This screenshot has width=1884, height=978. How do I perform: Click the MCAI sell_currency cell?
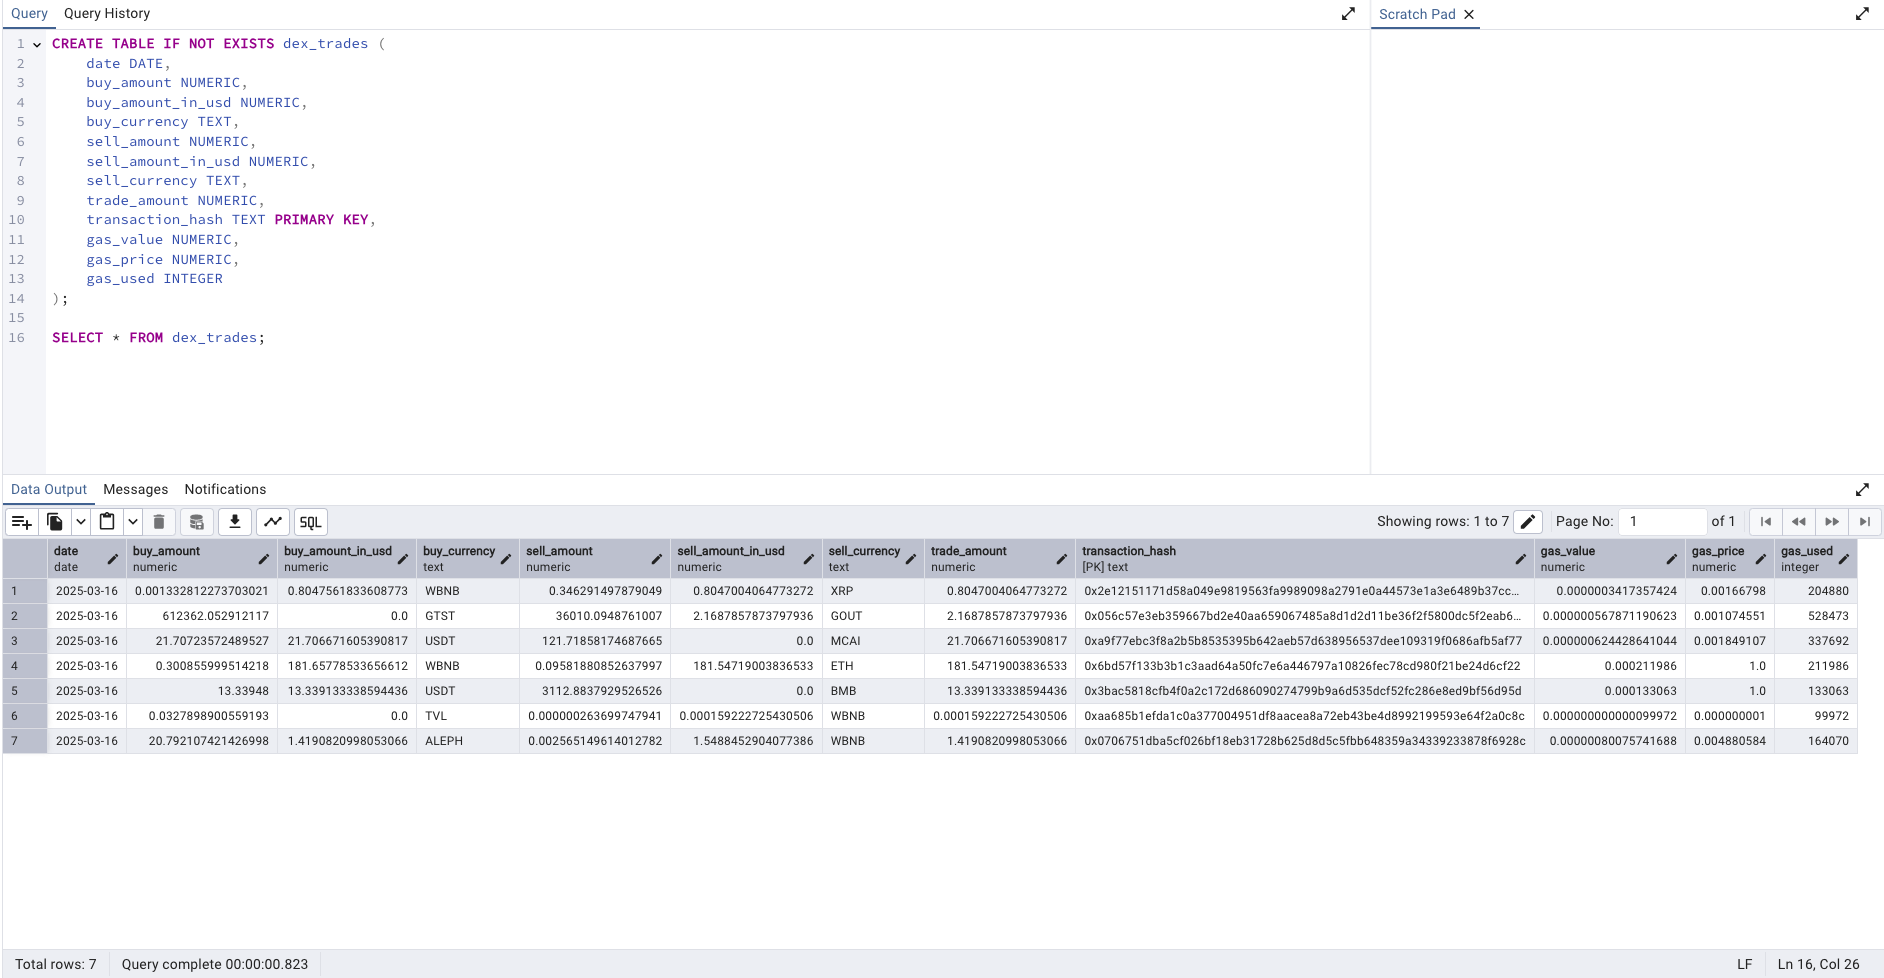coord(873,641)
